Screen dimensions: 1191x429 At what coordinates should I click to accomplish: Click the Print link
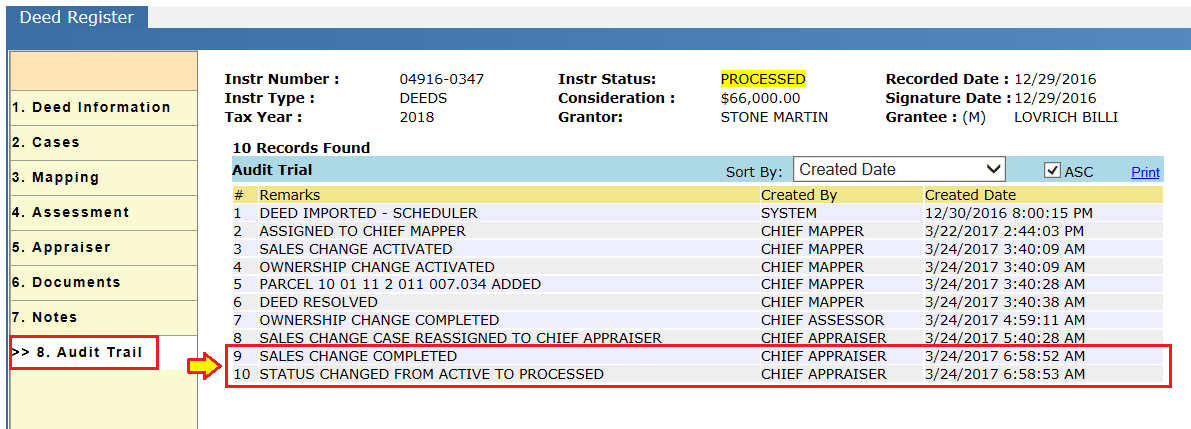[x=1145, y=172]
